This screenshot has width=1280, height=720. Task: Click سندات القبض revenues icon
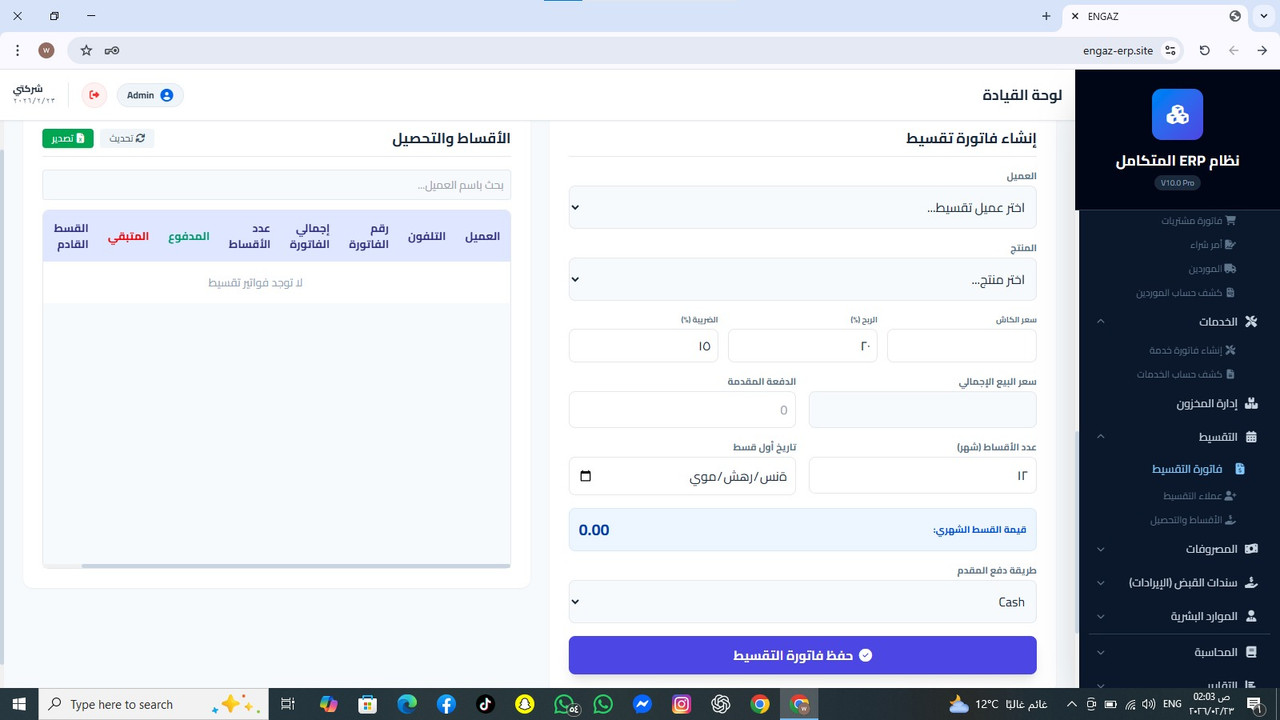(1251, 583)
